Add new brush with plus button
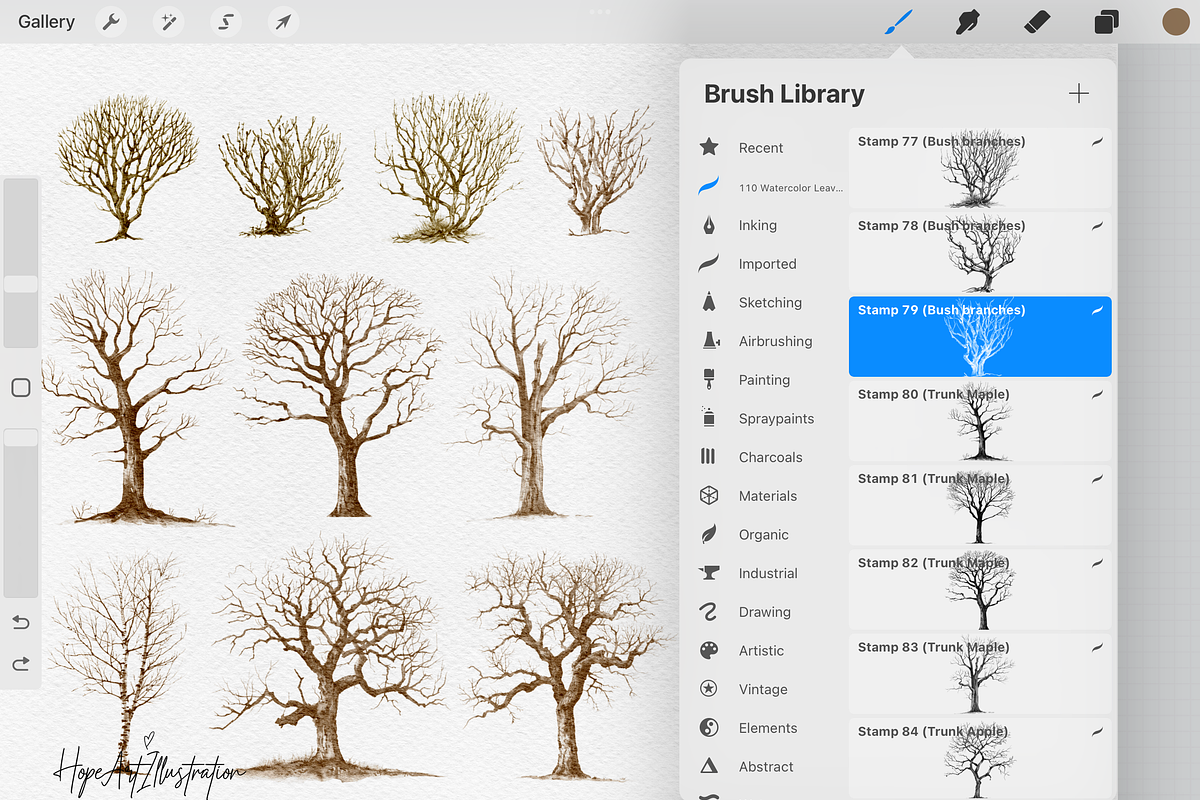The image size is (1200, 800). 1078,94
